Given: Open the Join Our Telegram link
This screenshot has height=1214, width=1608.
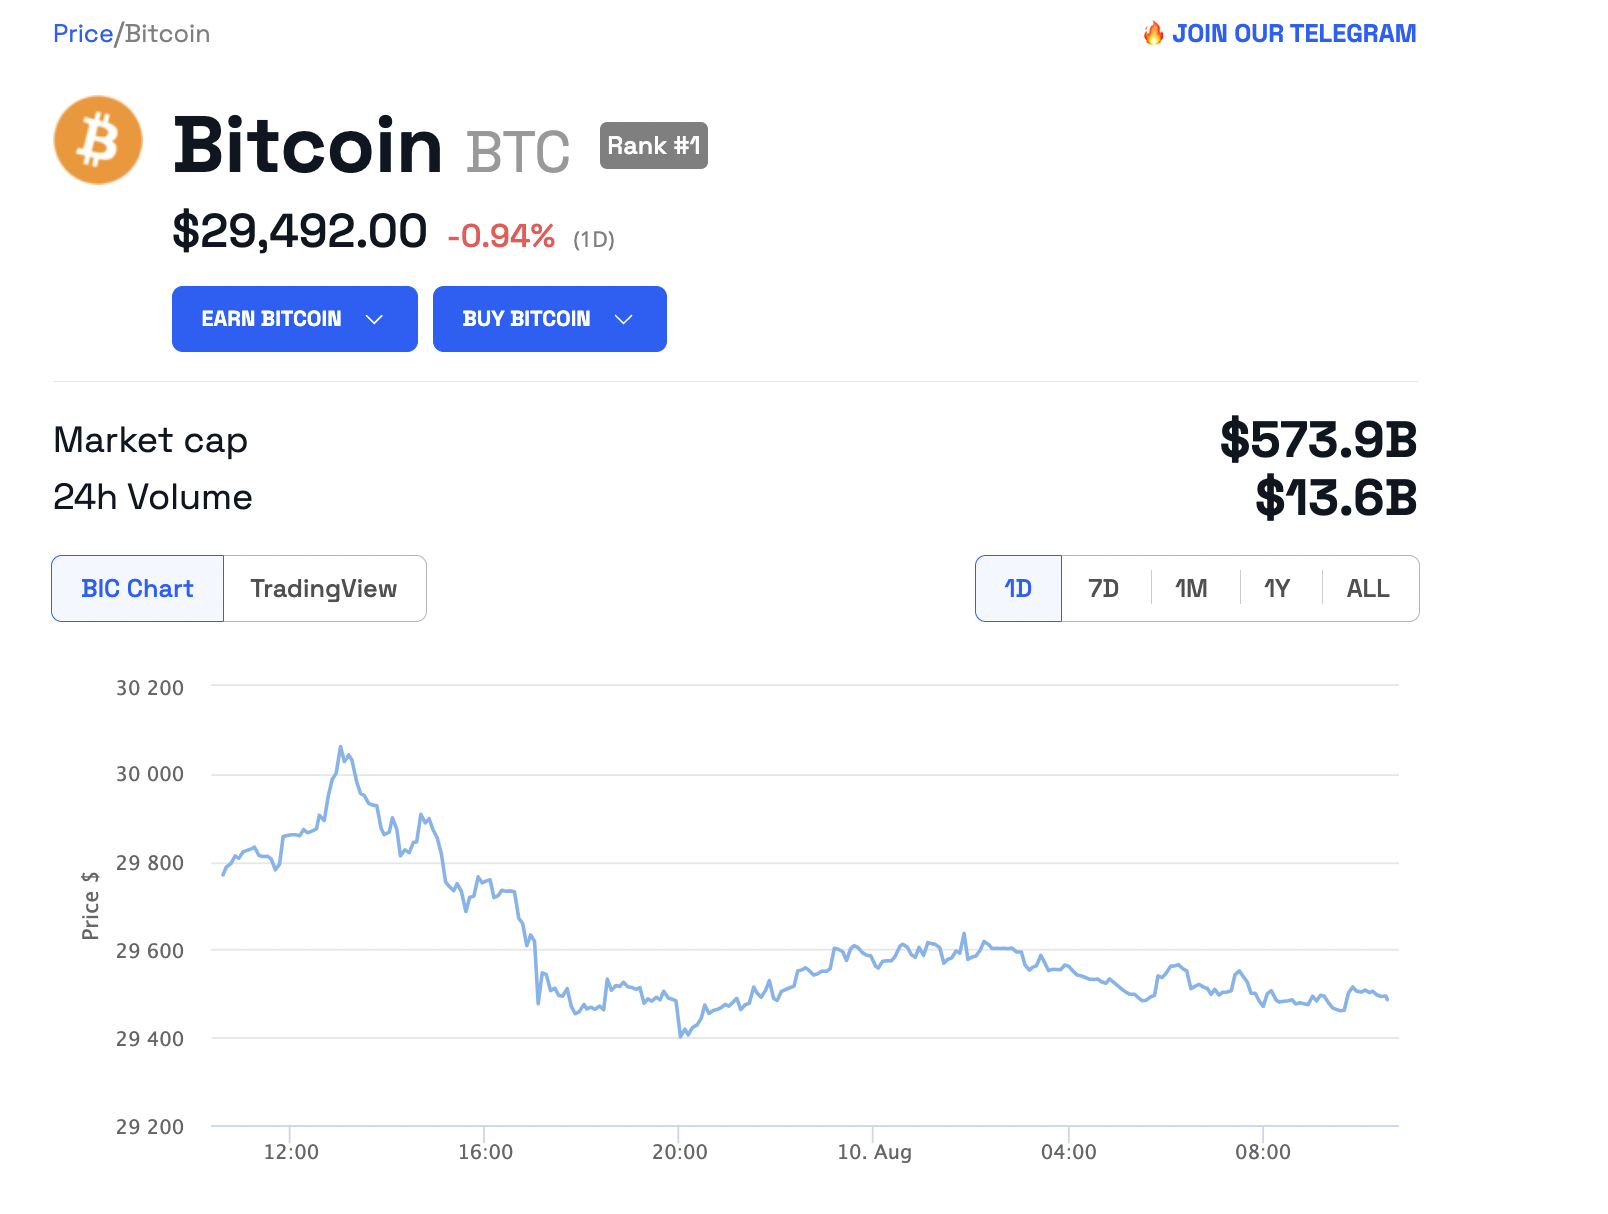Looking at the screenshot, I should tap(1293, 34).
